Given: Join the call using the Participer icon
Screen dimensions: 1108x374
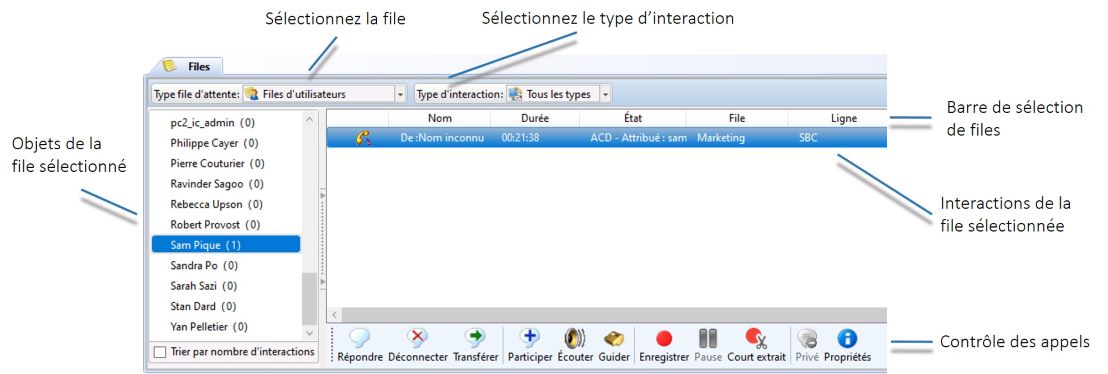Looking at the screenshot, I should pyautogui.click(x=530, y=339).
